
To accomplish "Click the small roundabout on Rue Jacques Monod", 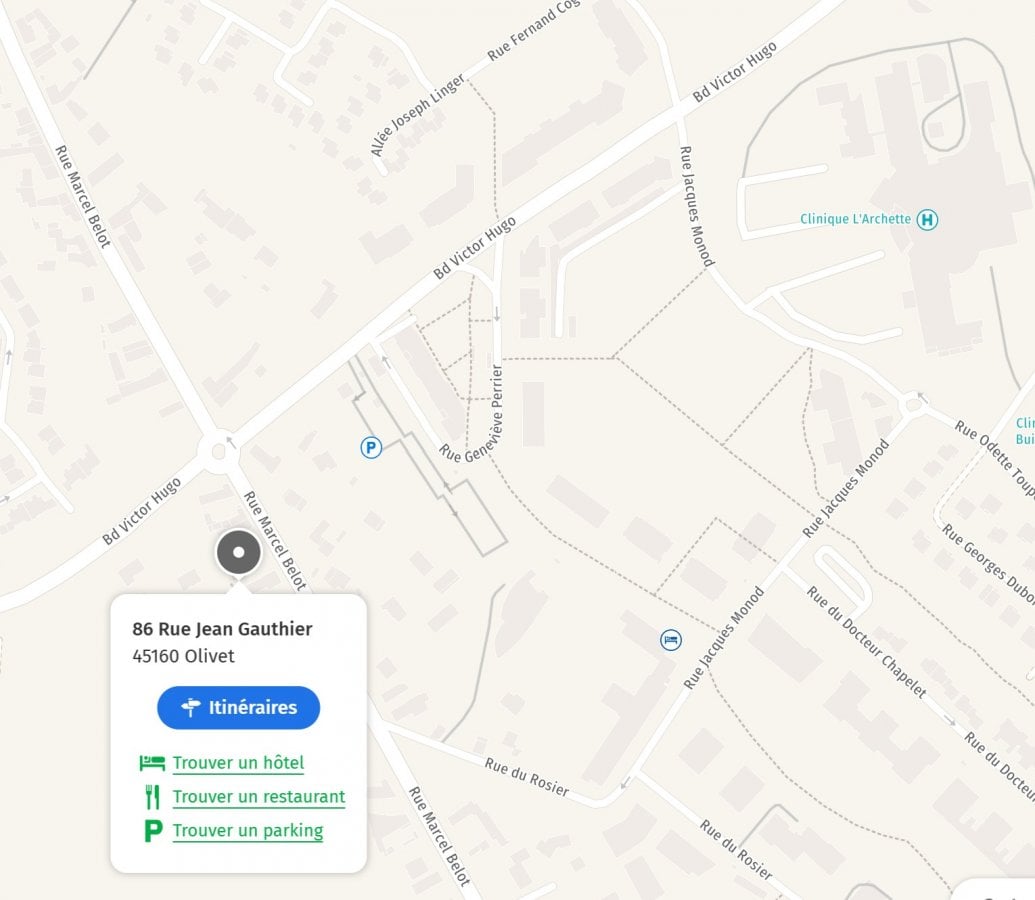I will [914, 404].
